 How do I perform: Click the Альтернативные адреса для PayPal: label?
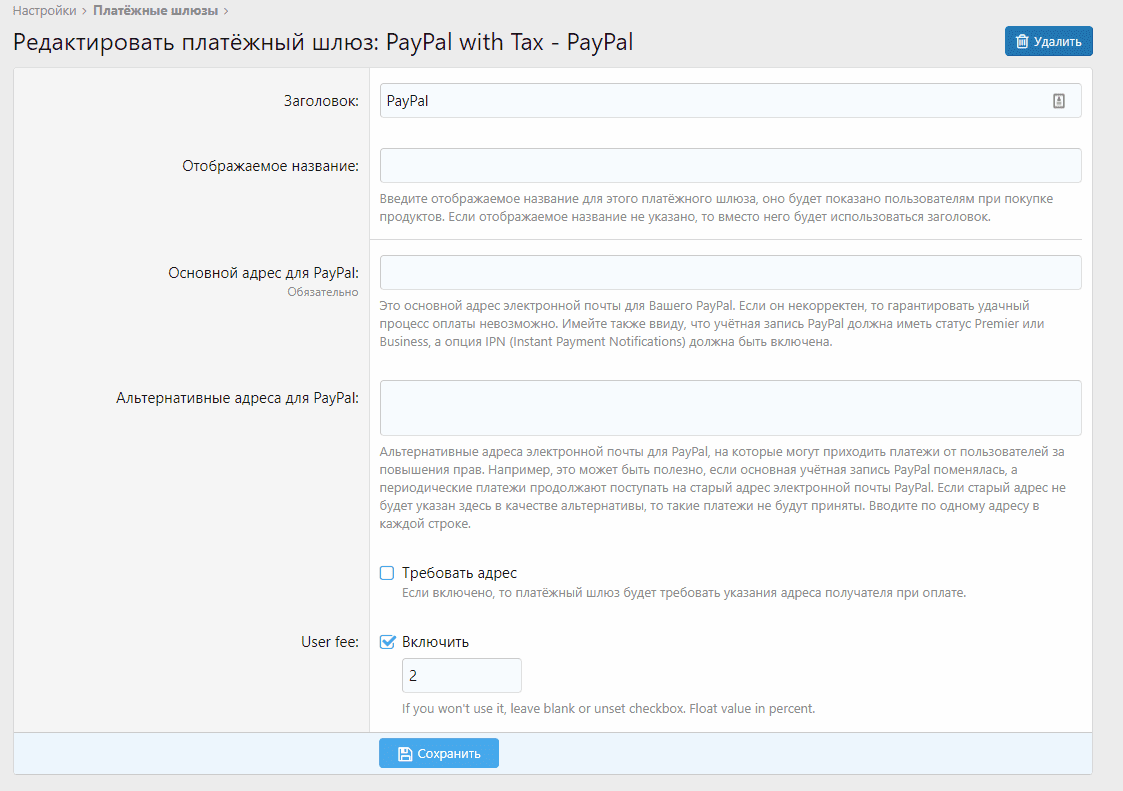tap(237, 397)
